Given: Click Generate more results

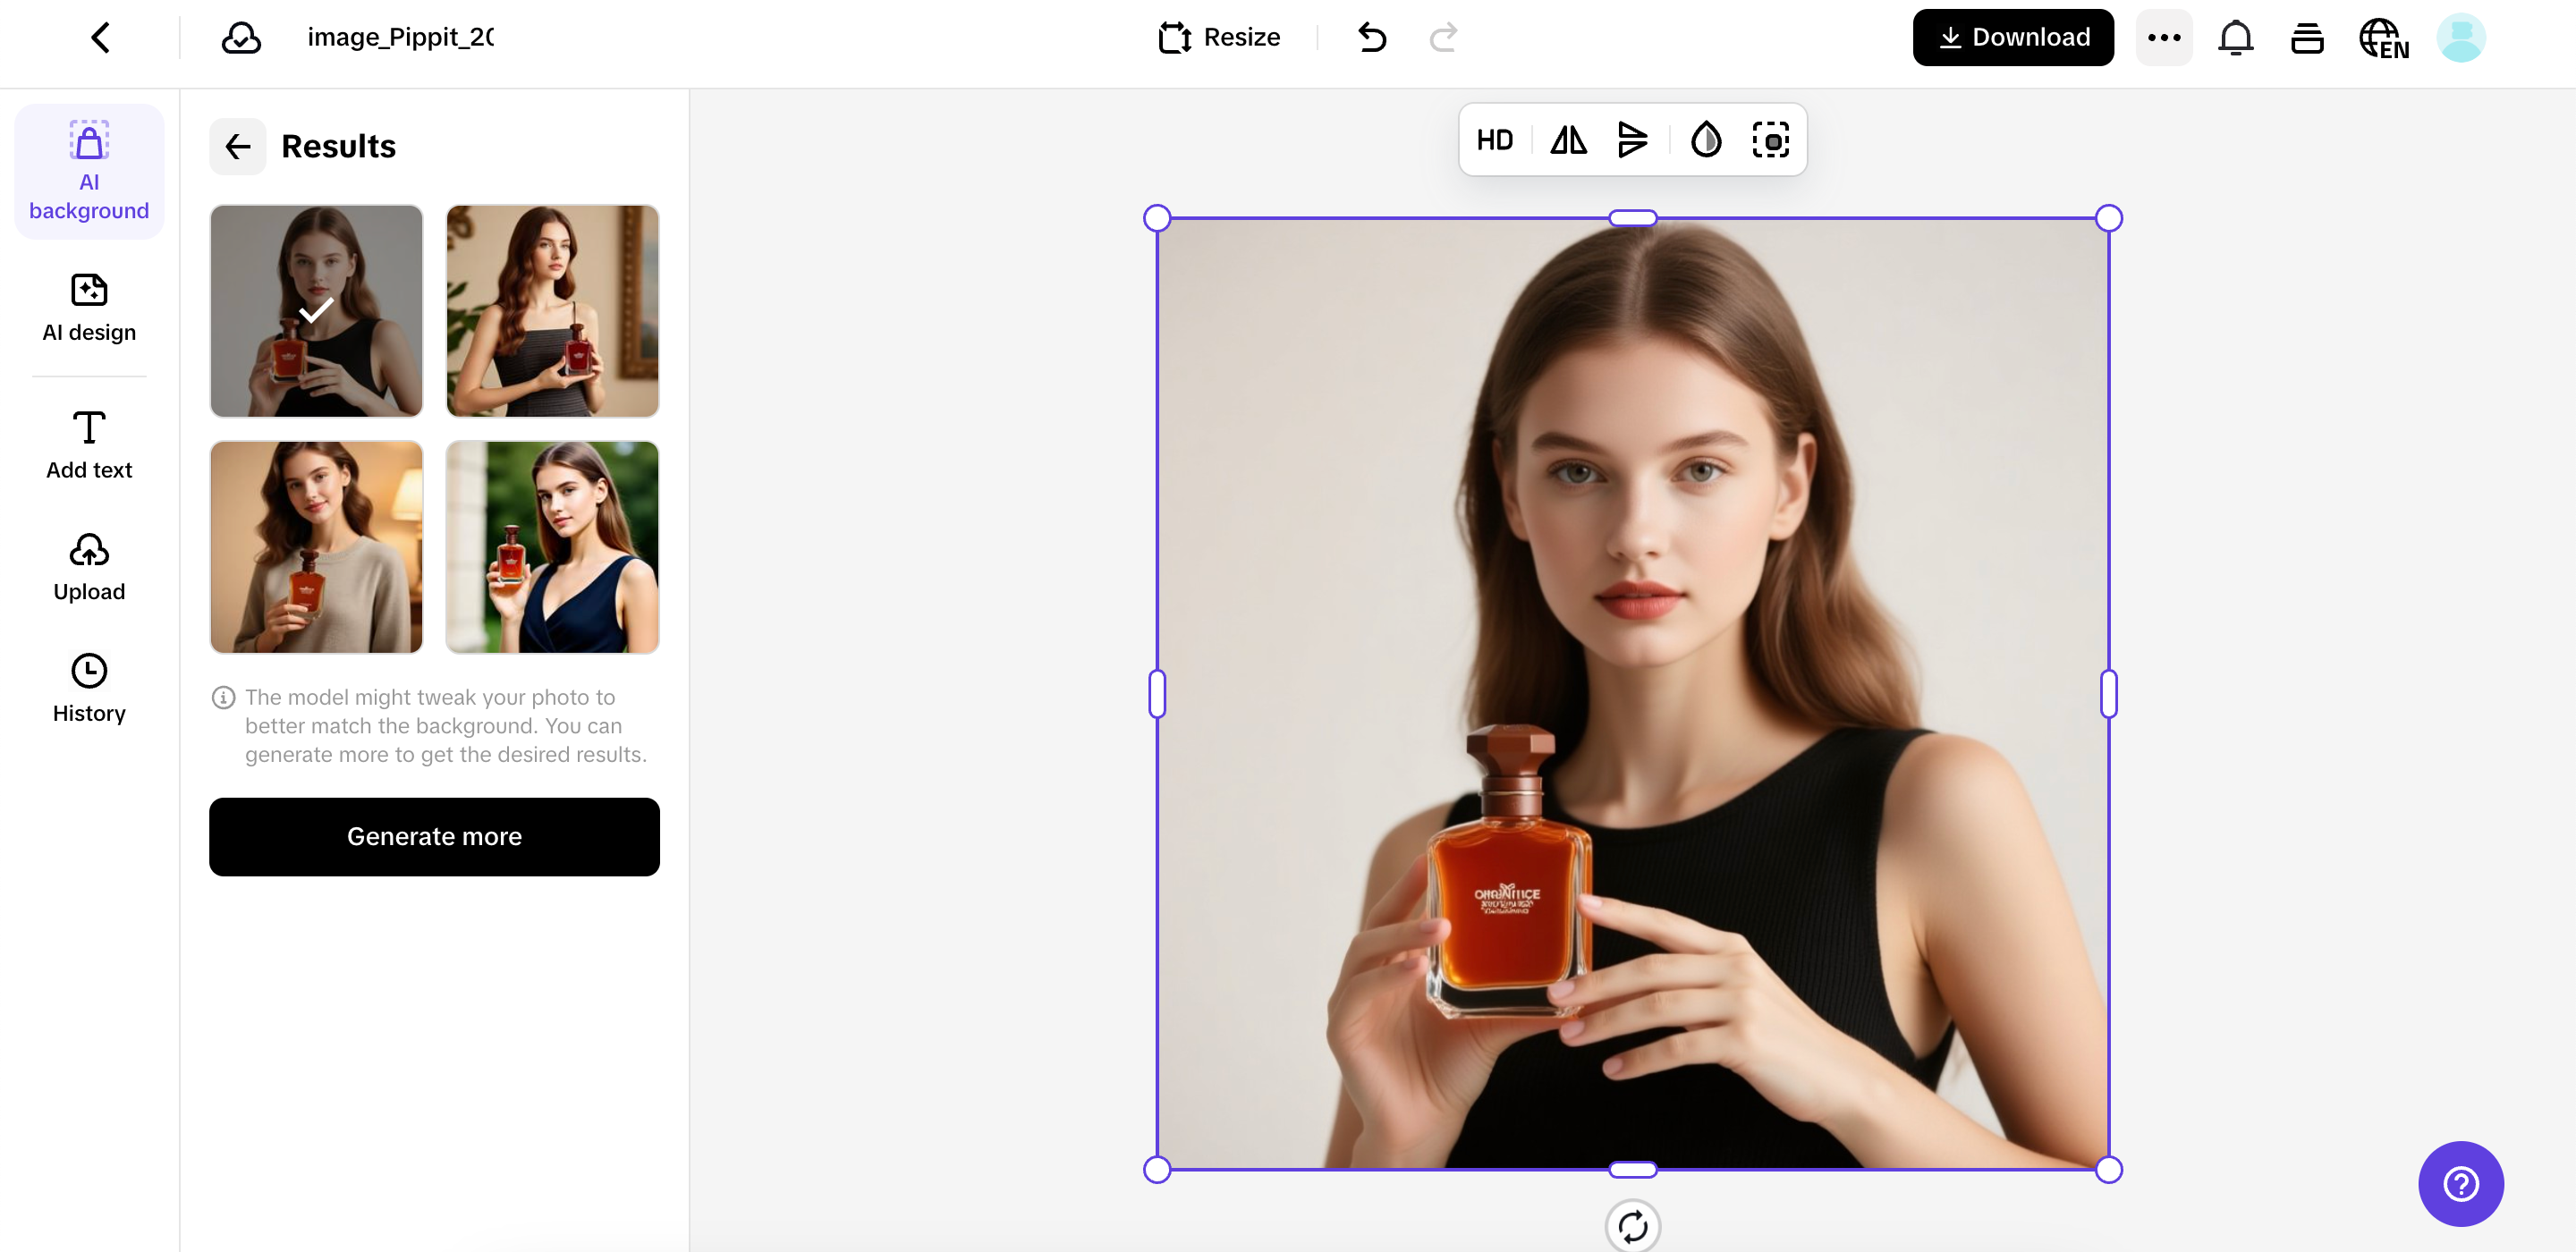Looking at the screenshot, I should (x=434, y=837).
